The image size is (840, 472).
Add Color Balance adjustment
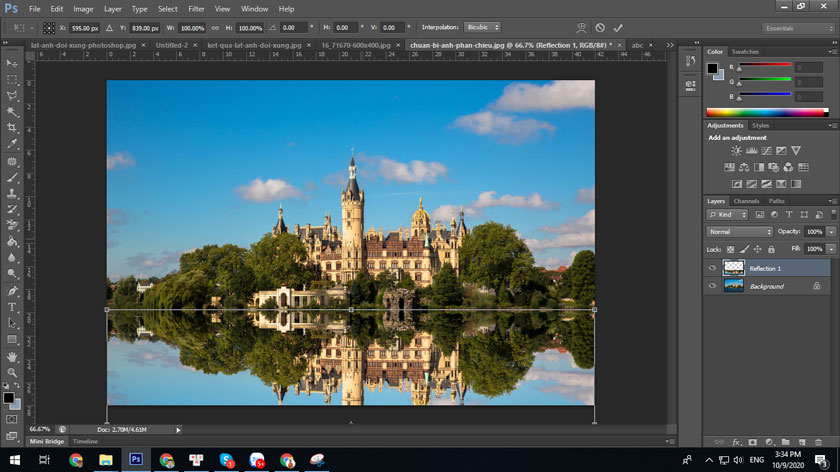click(x=744, y=167)
